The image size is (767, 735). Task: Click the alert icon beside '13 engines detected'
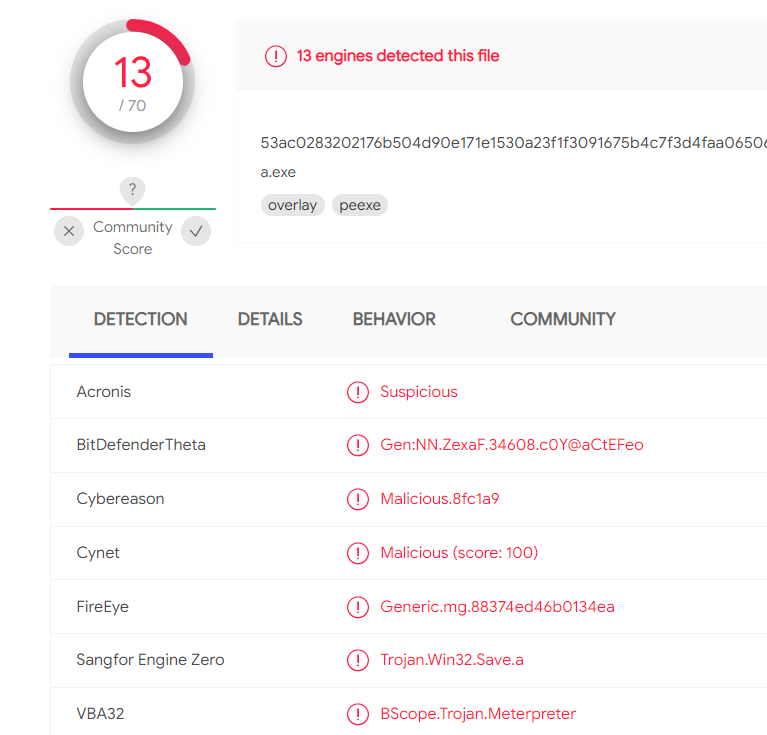click(x=276, y=56)
